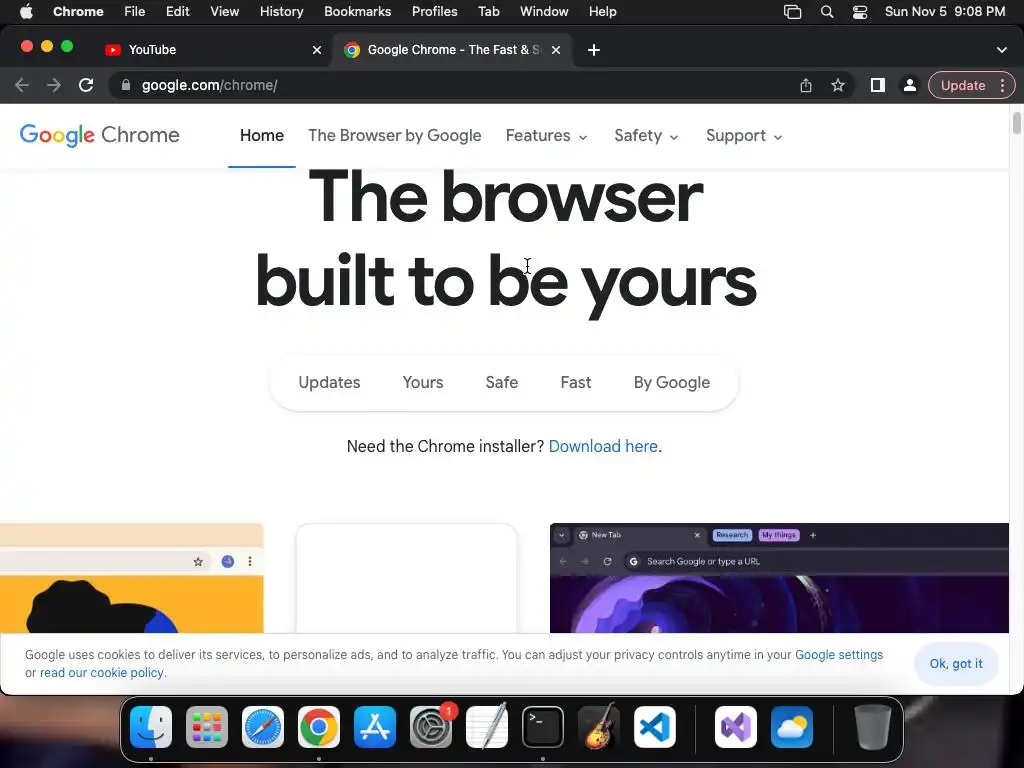Open the Tab menu
The height and width of the screenshot is (768, 1024).
(488, 12)
